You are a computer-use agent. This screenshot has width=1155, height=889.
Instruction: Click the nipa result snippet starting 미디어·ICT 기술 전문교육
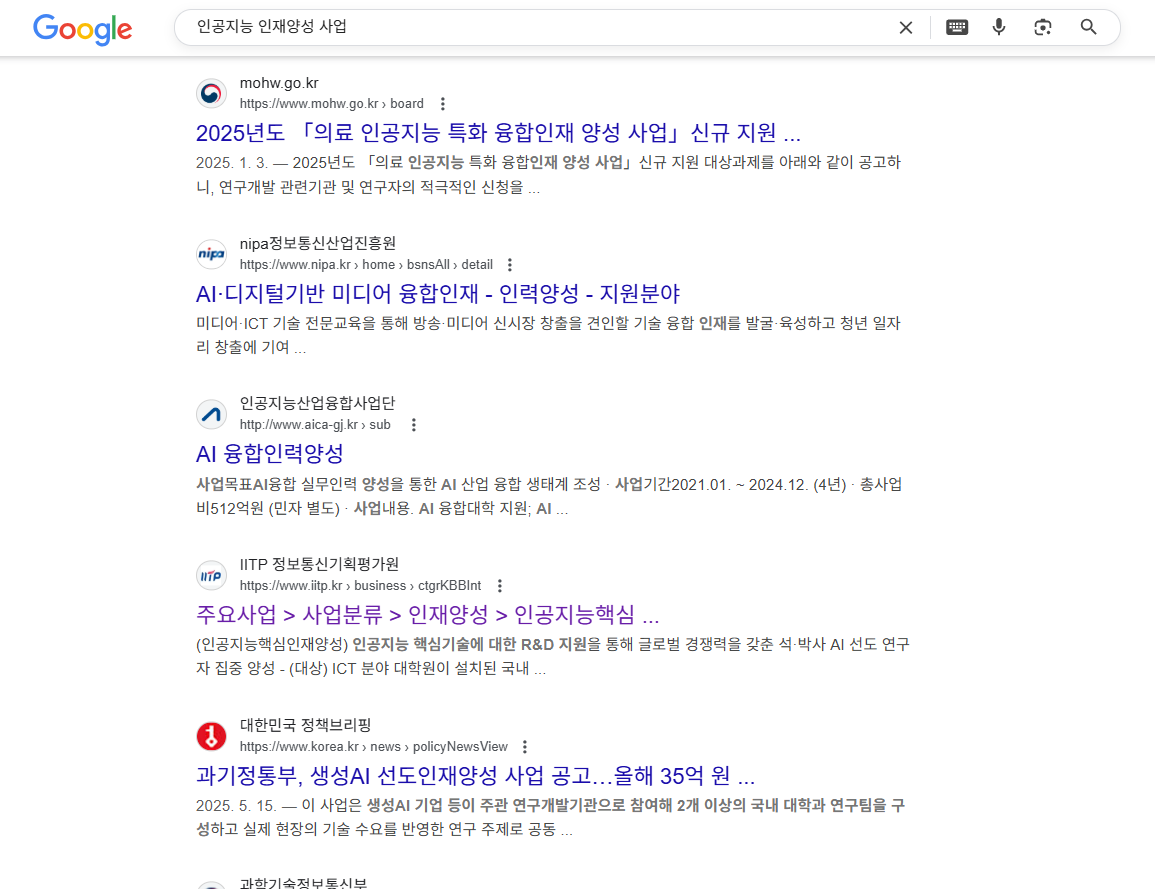(x=549, y=335)
